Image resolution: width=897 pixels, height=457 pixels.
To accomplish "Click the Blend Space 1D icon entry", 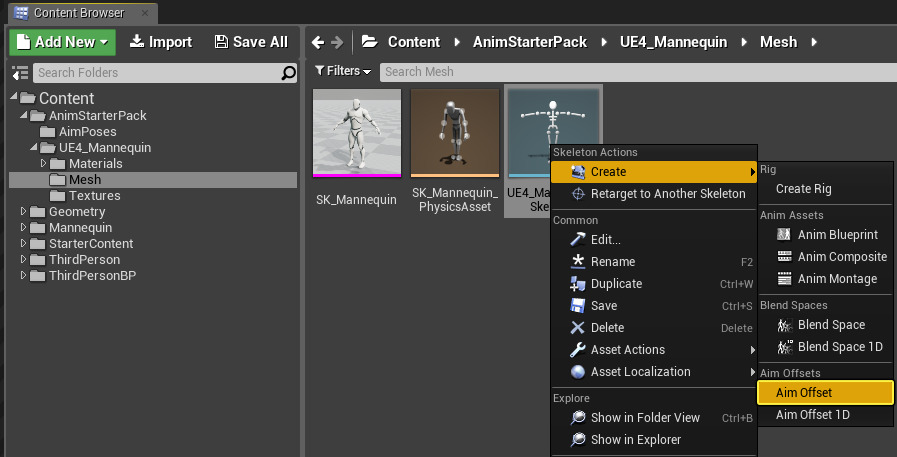I will pos(784,347).
